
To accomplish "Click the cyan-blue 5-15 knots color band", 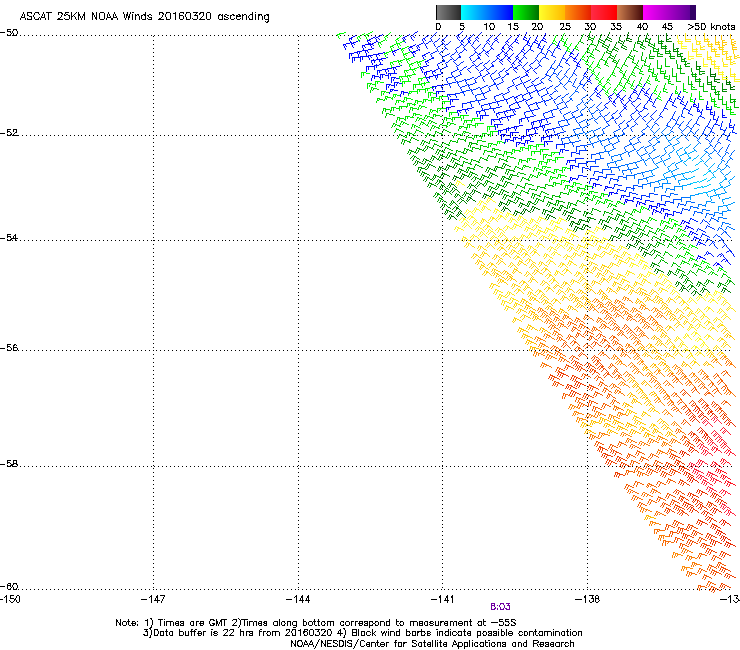I will pyautogui.click(x=487, y=12).
